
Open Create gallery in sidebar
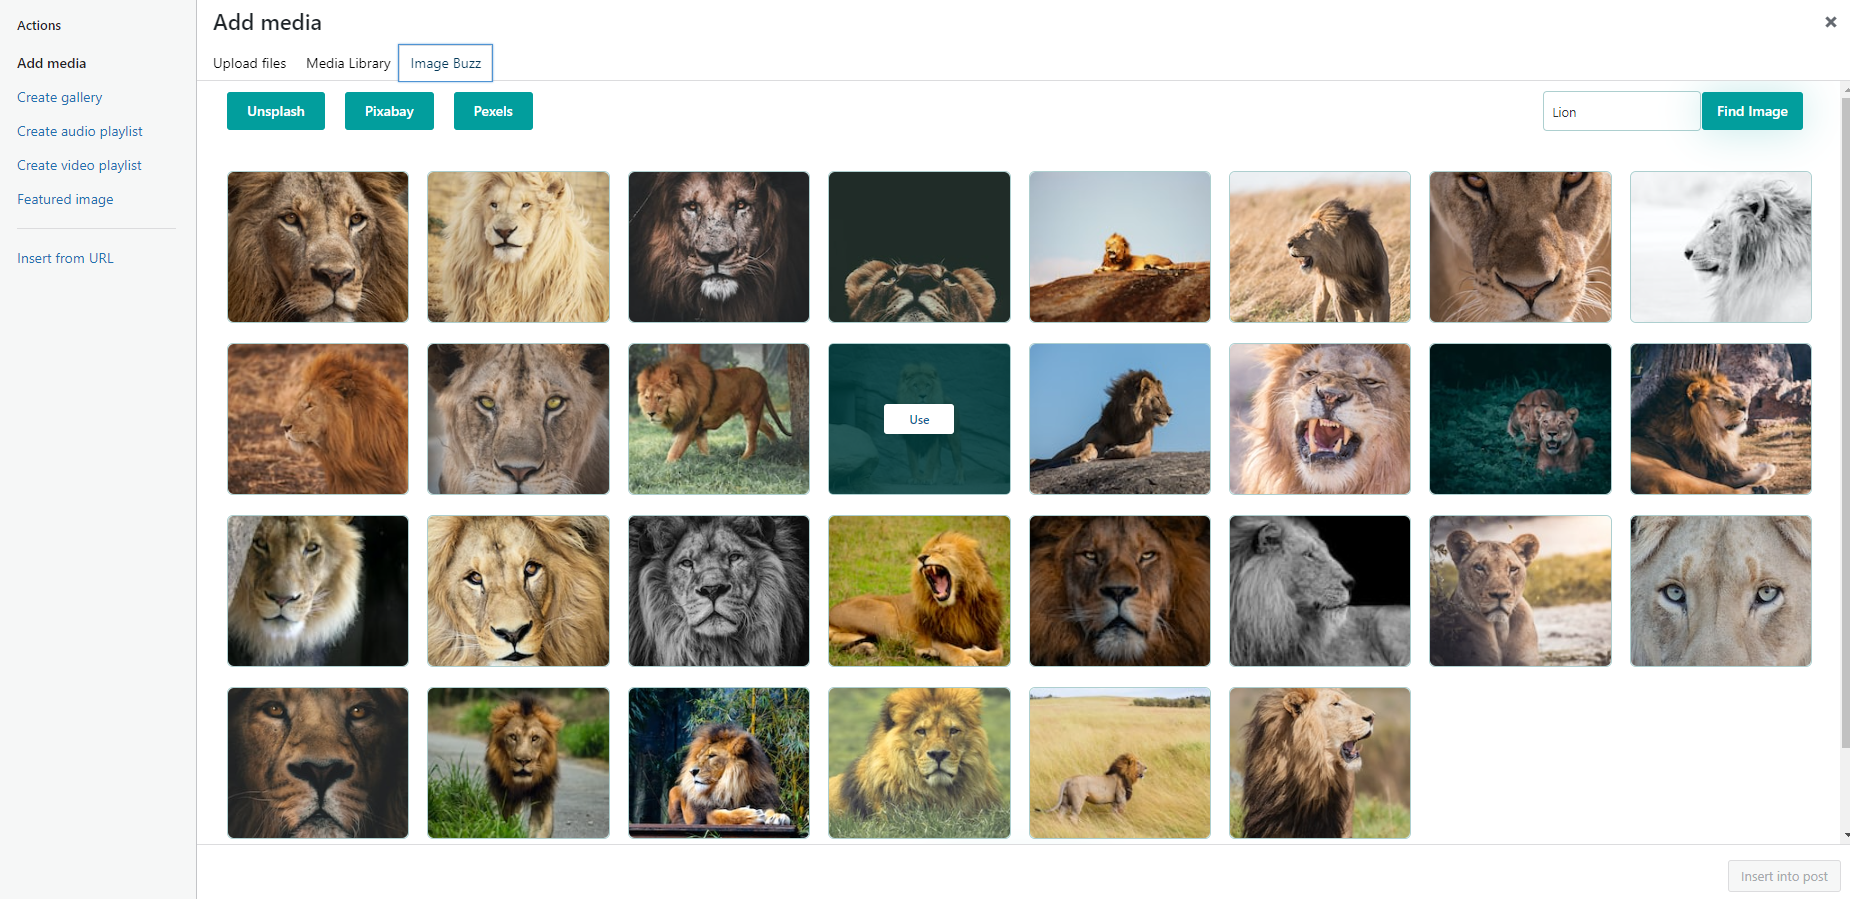(x=60, y=97)
